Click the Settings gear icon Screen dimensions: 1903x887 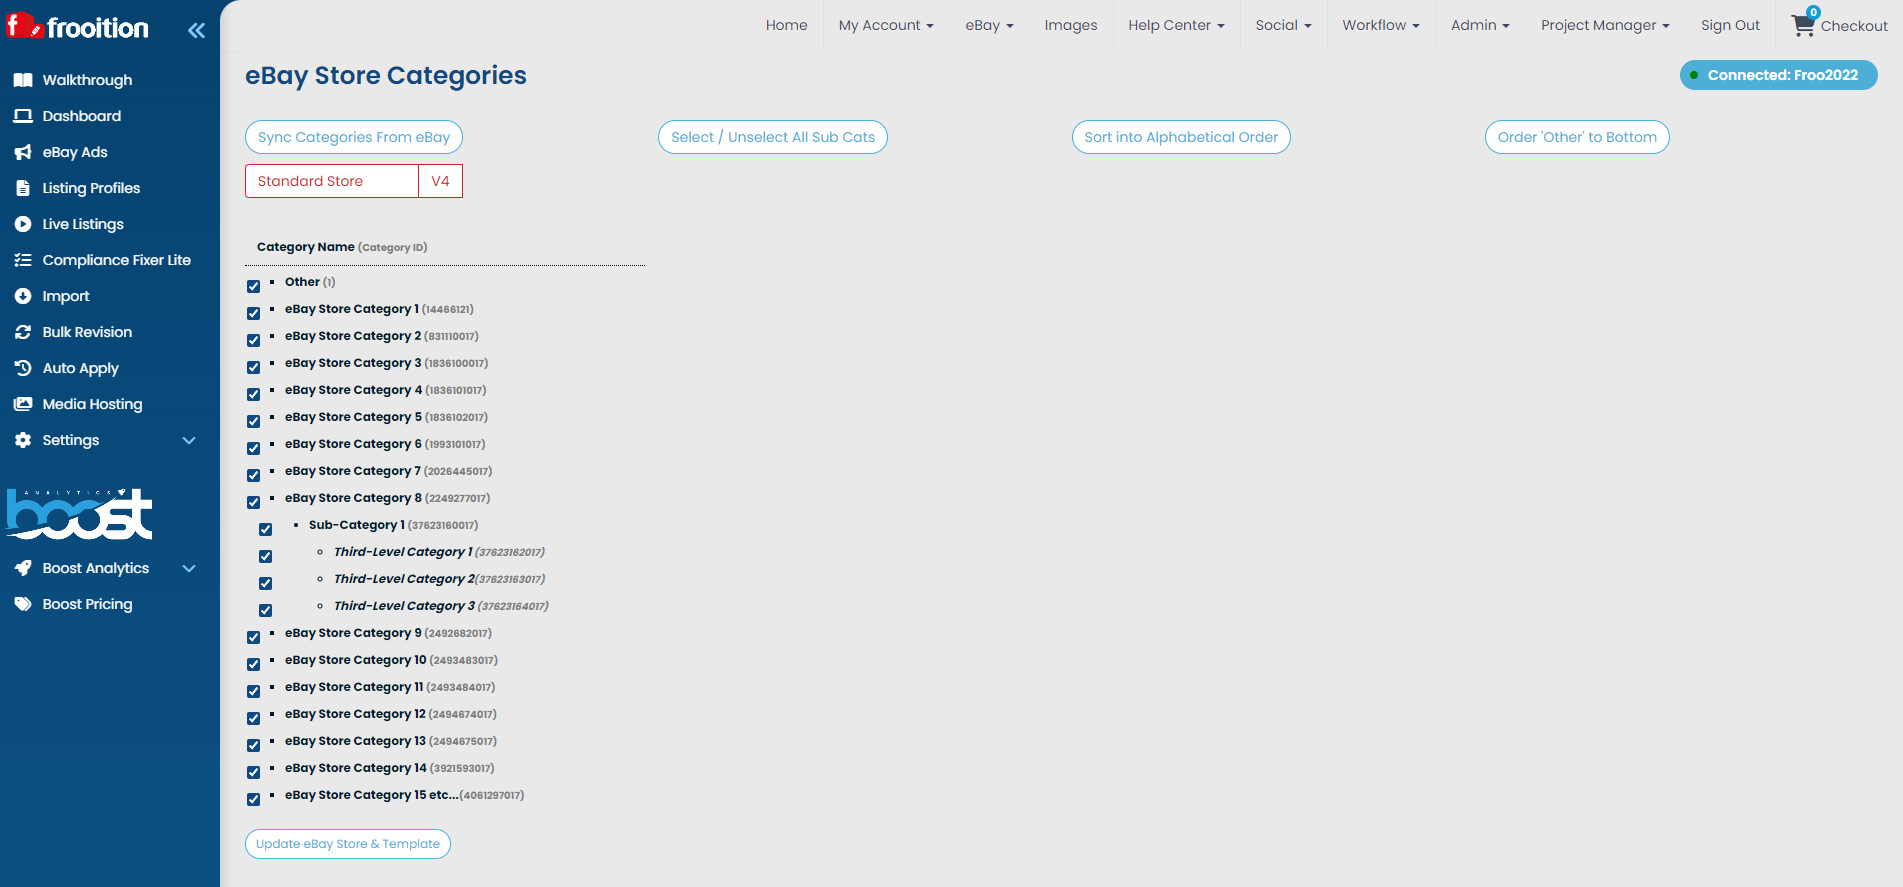[23, 440]
